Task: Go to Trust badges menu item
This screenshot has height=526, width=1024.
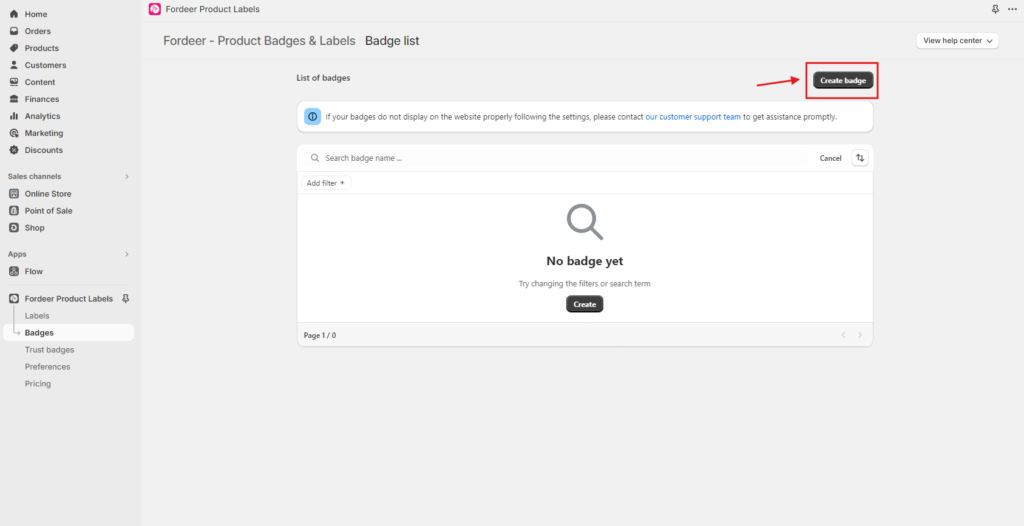Action: point(49,350)
